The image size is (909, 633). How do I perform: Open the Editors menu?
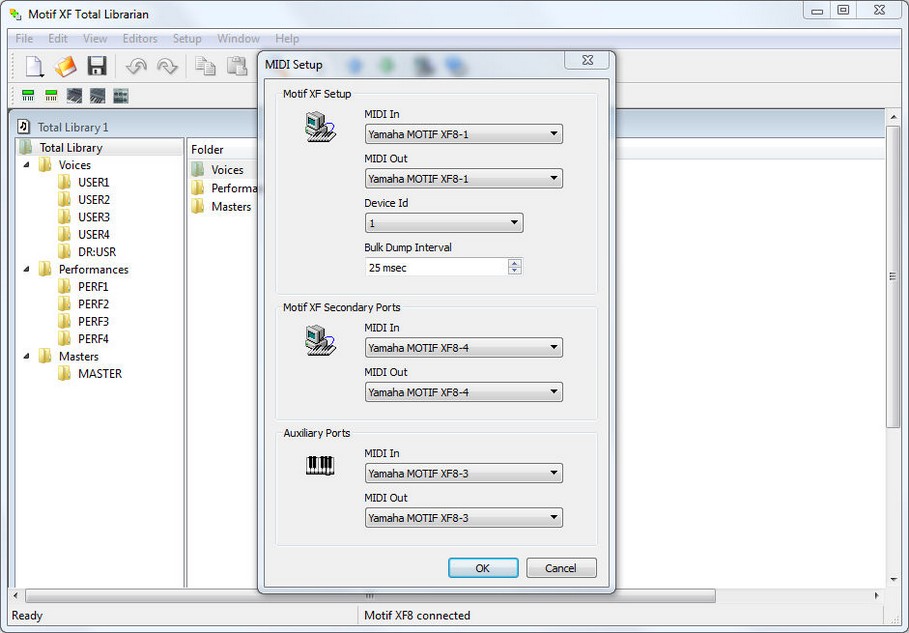point(140,38)
